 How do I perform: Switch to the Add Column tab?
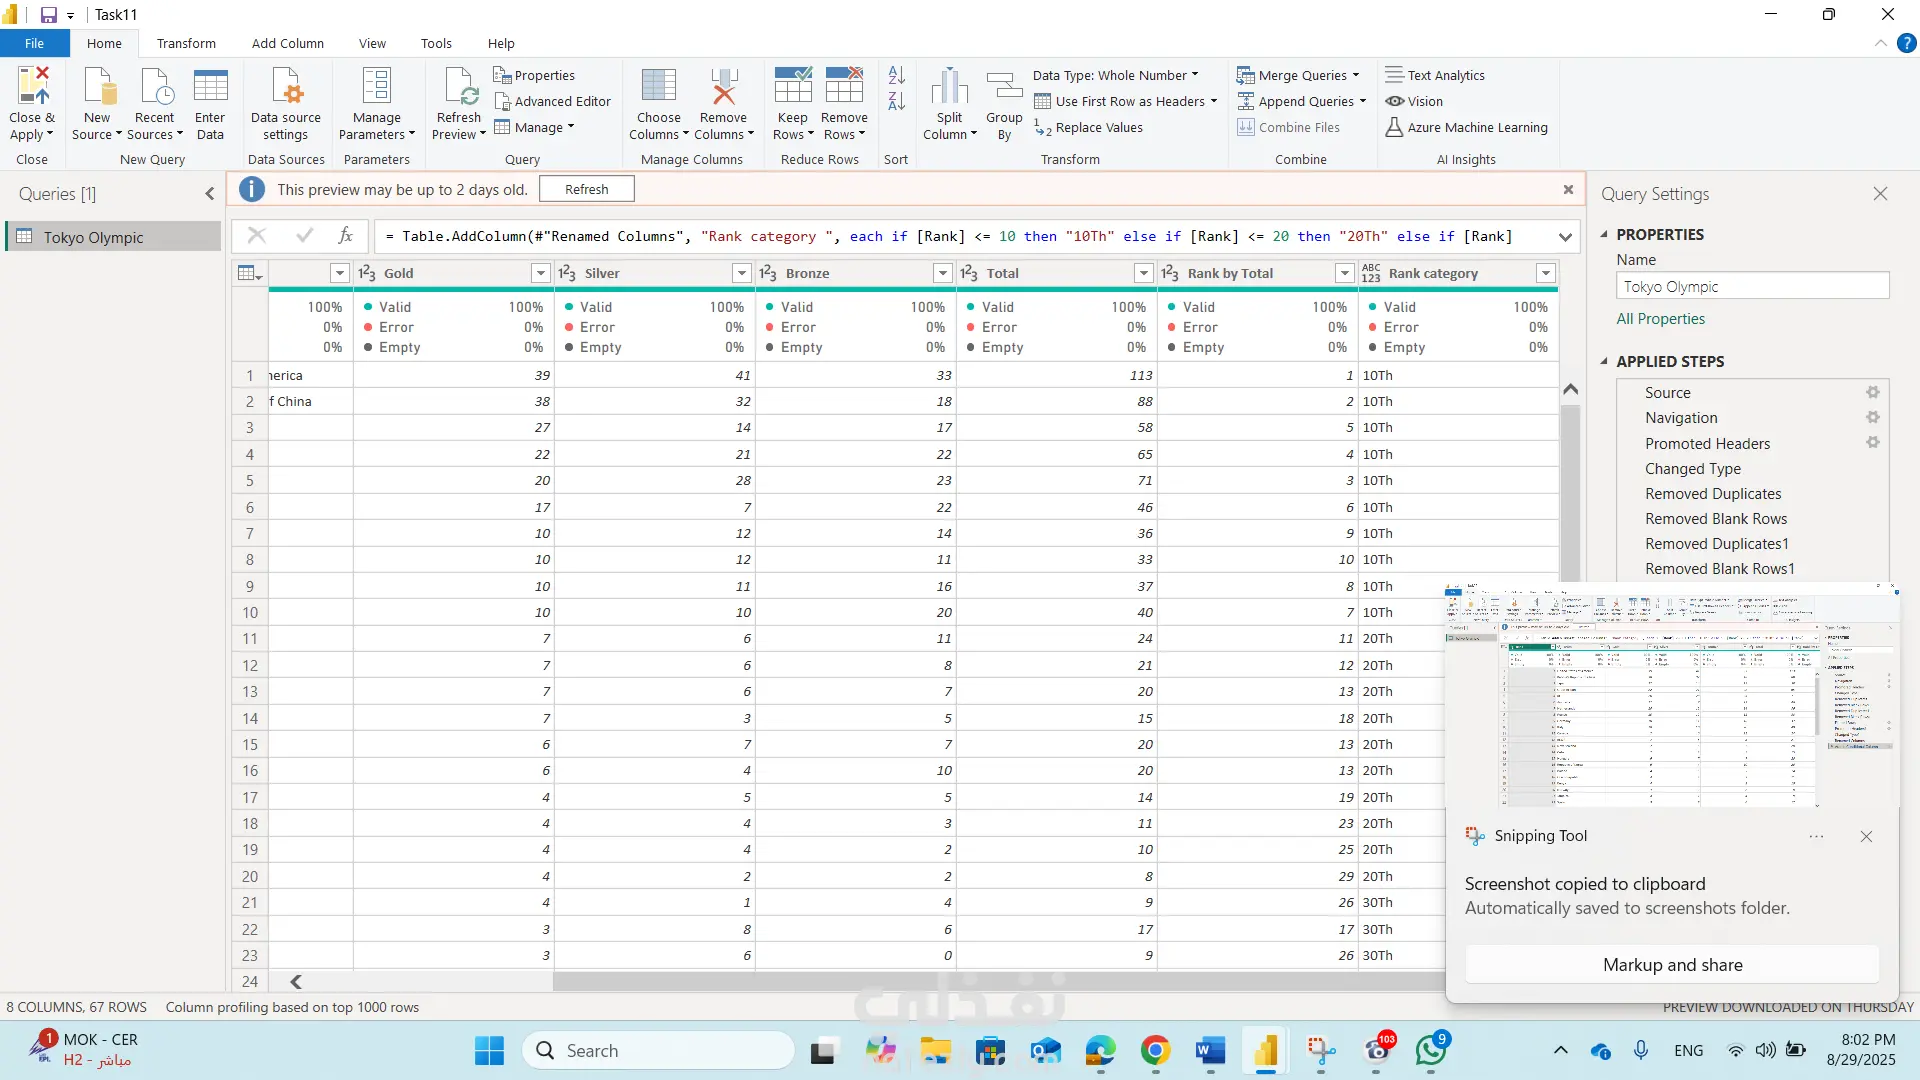pyautogui.click(x=287, y=43)
